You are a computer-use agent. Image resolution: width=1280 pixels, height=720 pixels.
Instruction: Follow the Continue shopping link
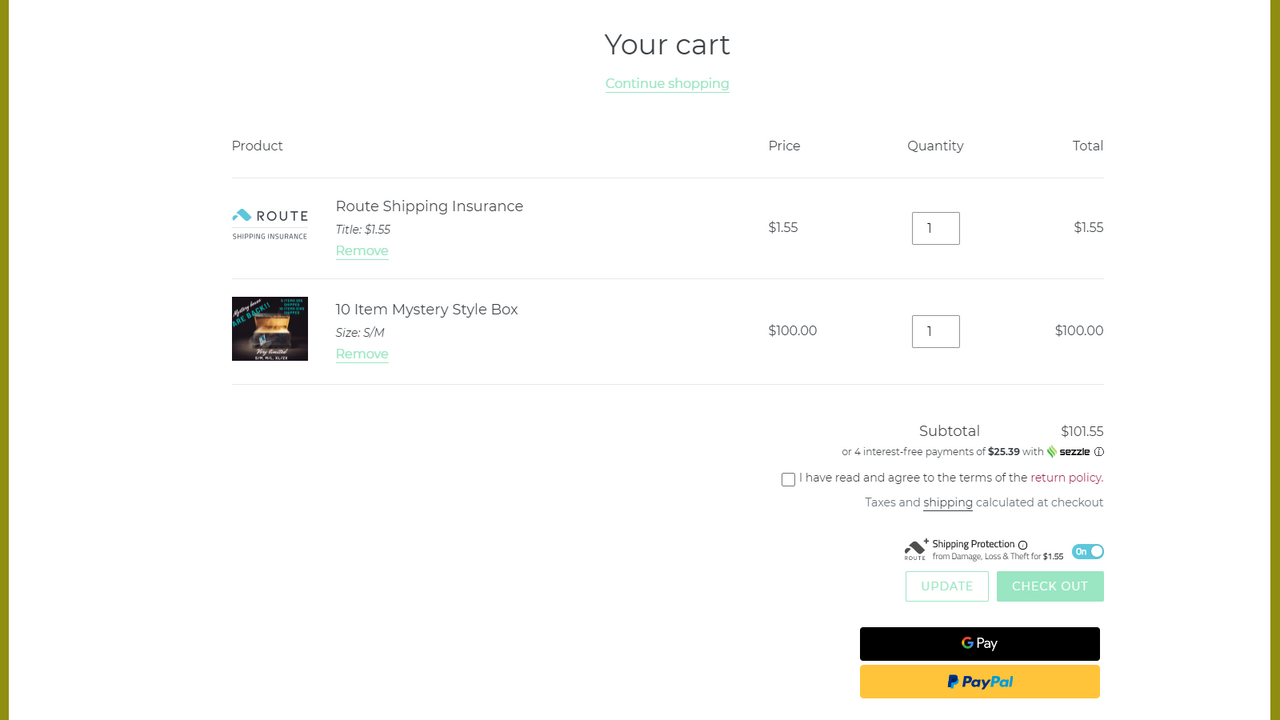[667, 83]
